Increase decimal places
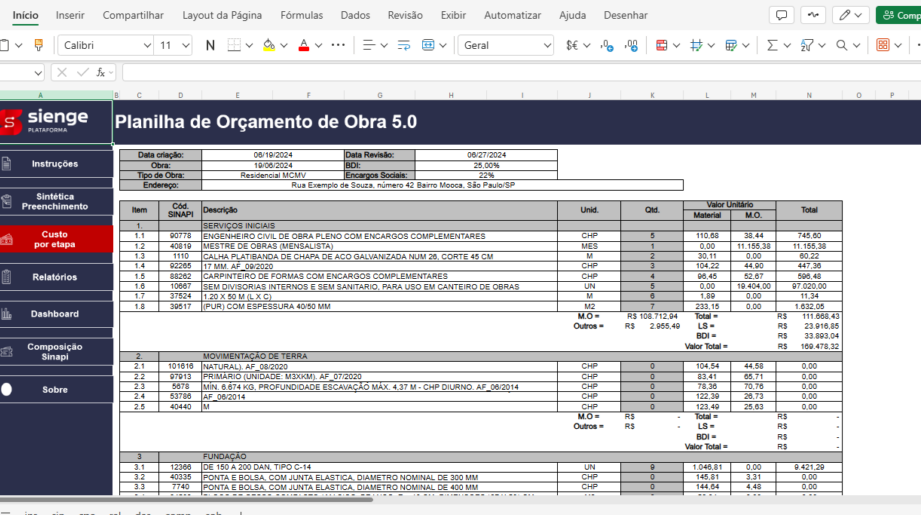Image resolution: width=921 pixels, height=515 pixels. (607, 45)
